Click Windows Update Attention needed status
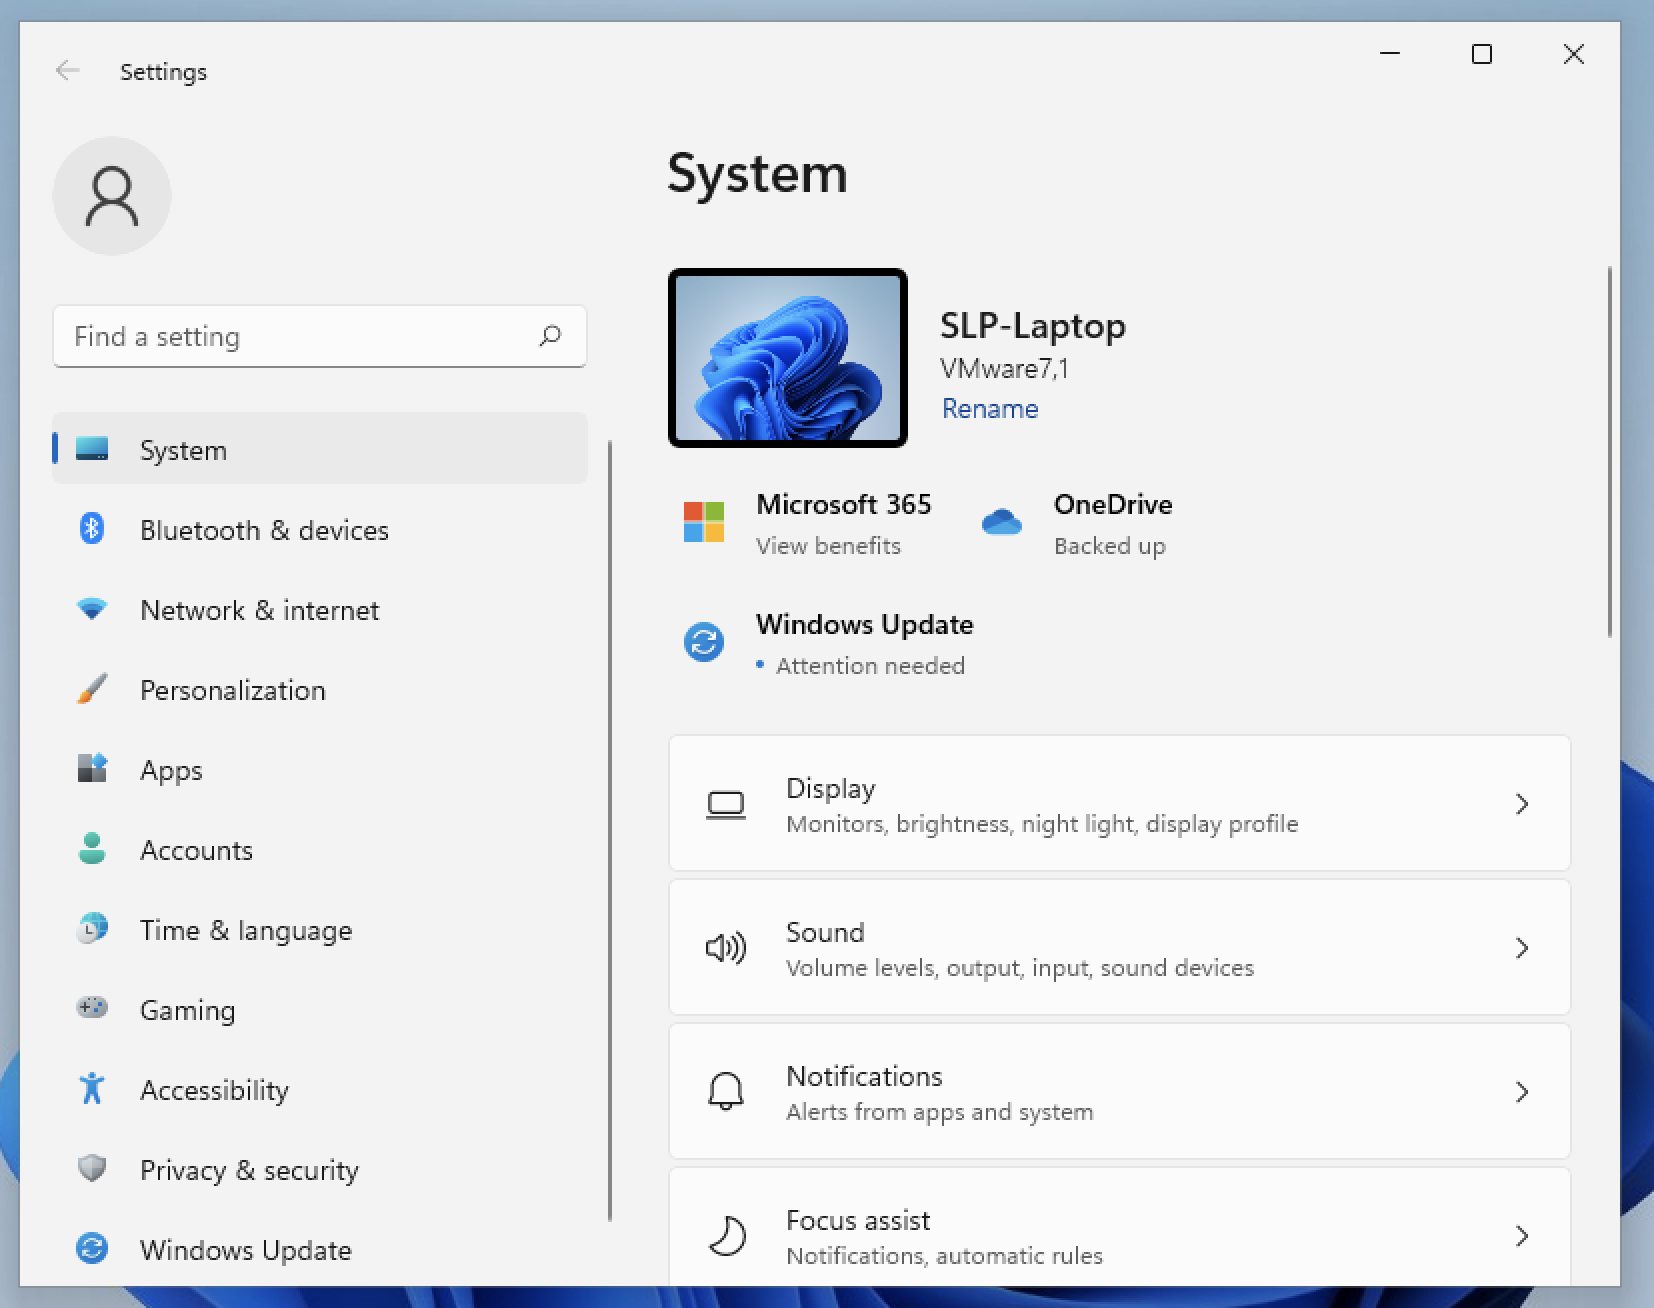Viewport: 1654px width, 1308px height. tap(870, 665)
